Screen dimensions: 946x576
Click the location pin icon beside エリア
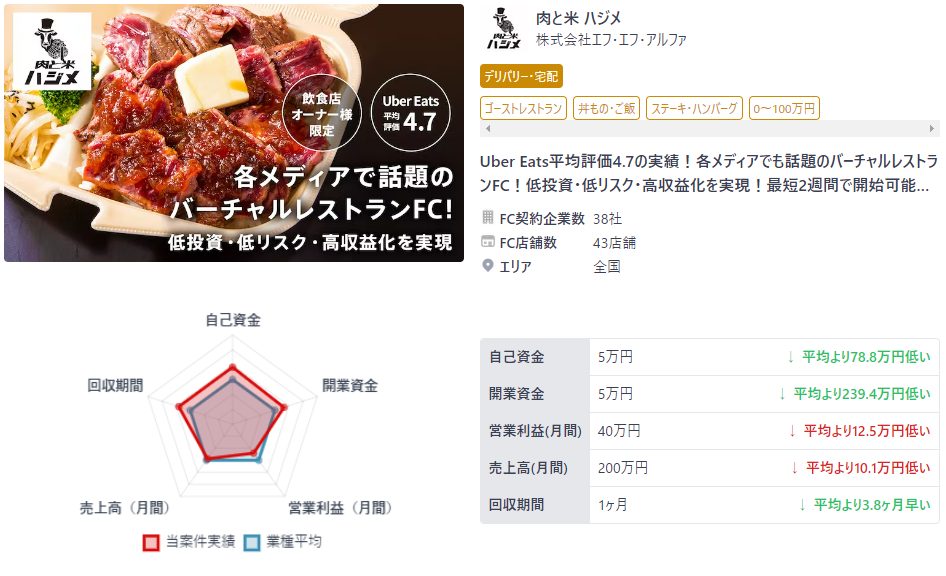487,265
